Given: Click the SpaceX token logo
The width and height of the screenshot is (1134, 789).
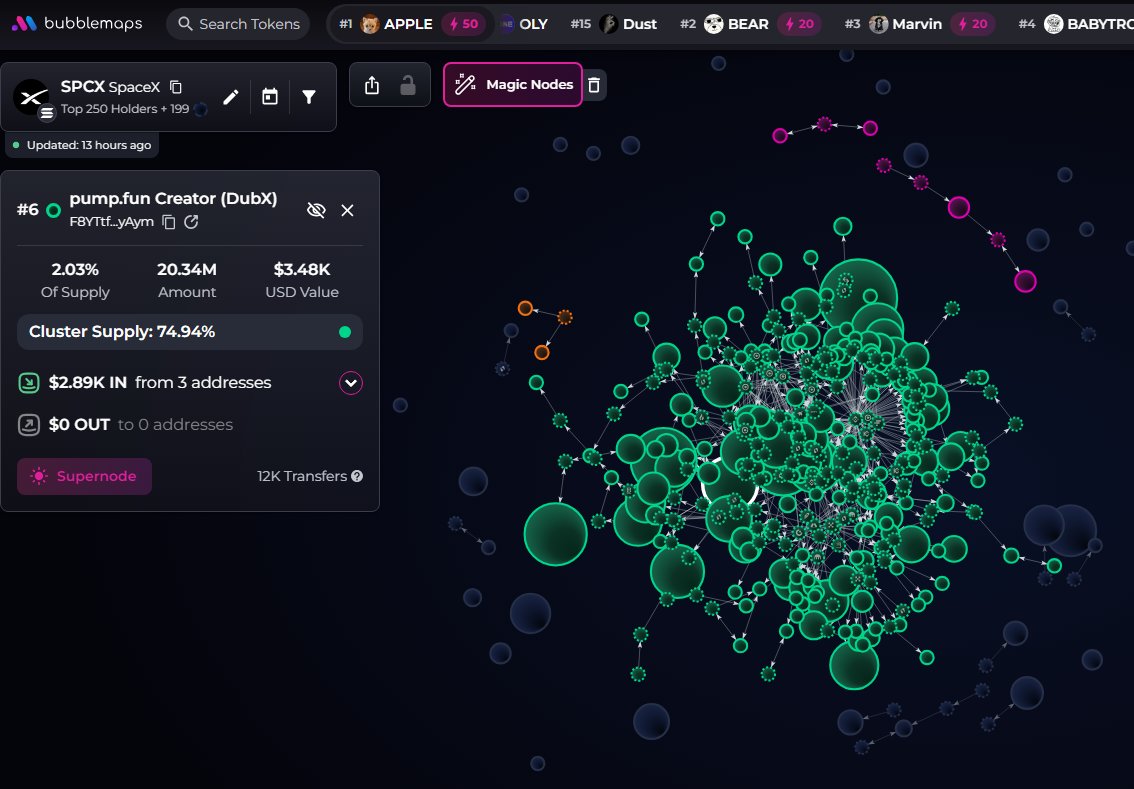Looking at the screenshot, I should pyautogui.click(x=31, y=97).
